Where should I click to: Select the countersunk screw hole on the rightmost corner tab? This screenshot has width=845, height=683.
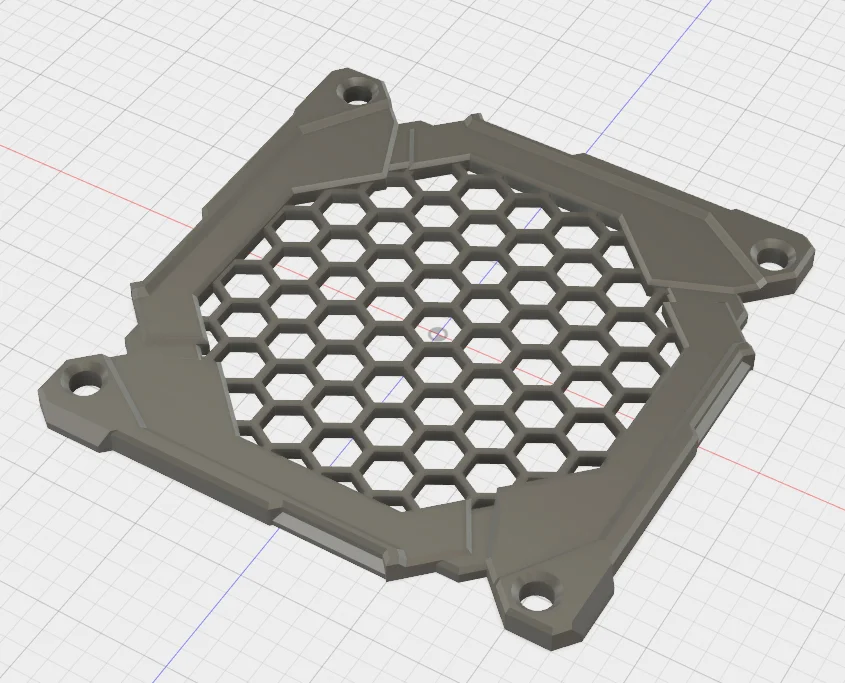pyautogui.click(x=774, y=256)
